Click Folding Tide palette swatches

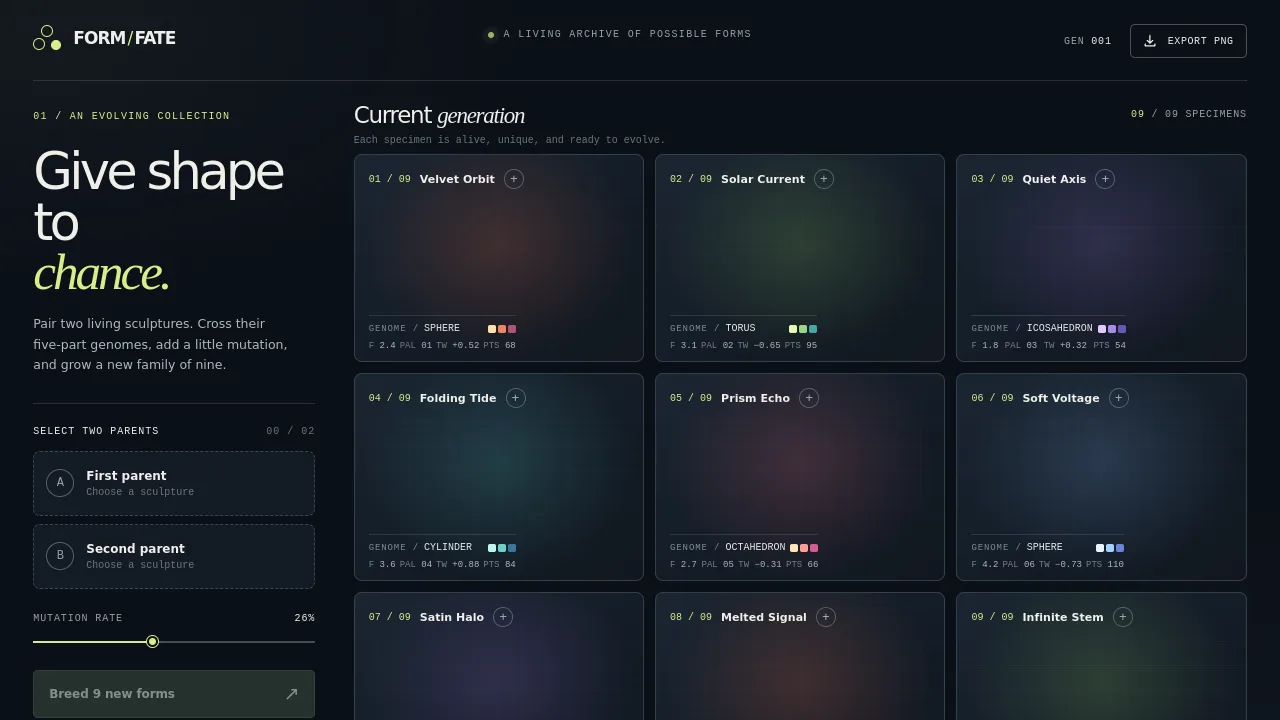[x=502, y=548]
